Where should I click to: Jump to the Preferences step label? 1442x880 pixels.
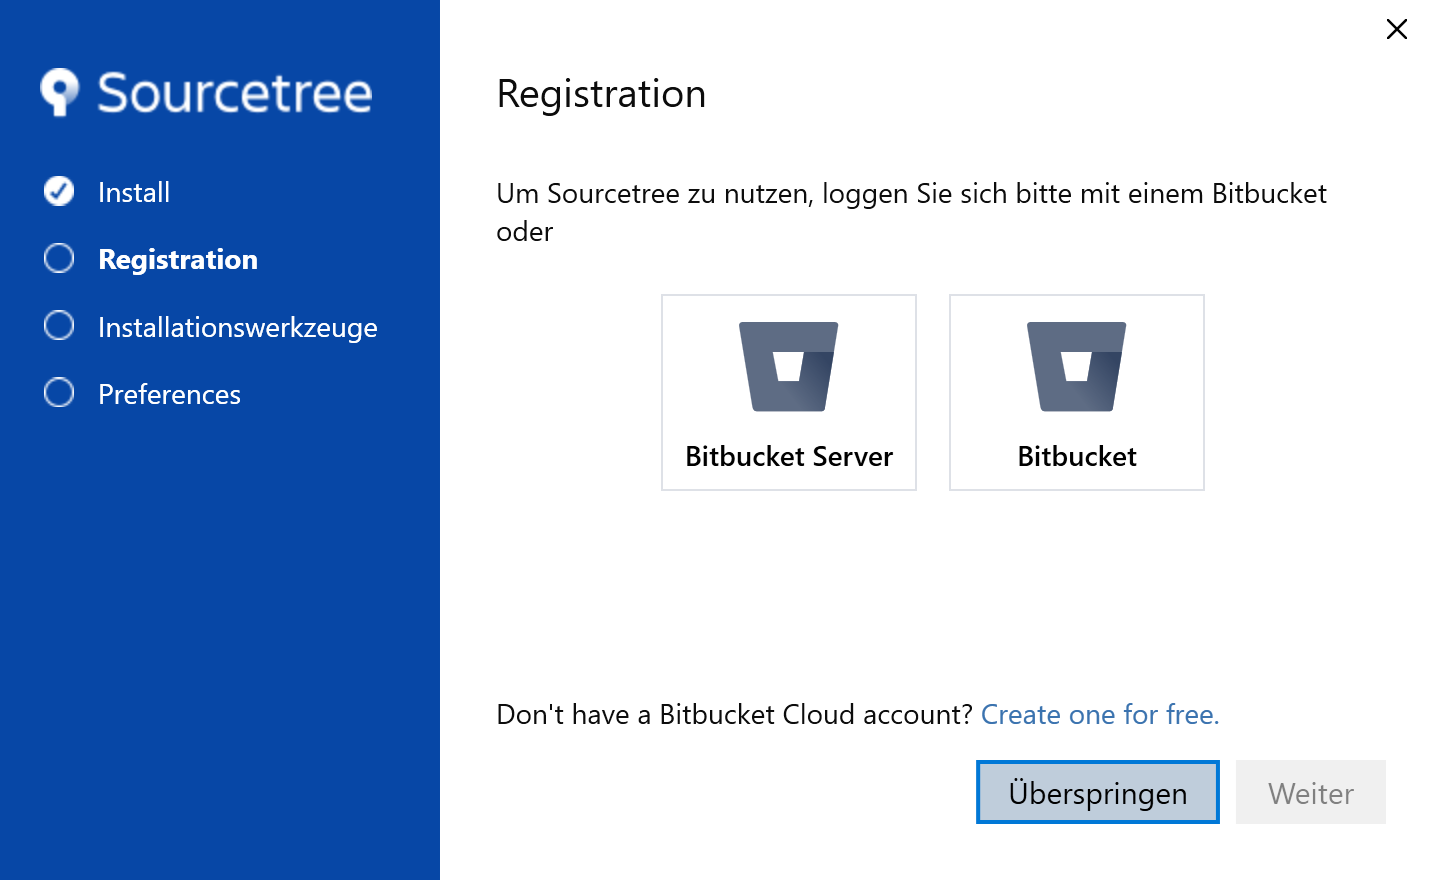[x=169, y=395]
